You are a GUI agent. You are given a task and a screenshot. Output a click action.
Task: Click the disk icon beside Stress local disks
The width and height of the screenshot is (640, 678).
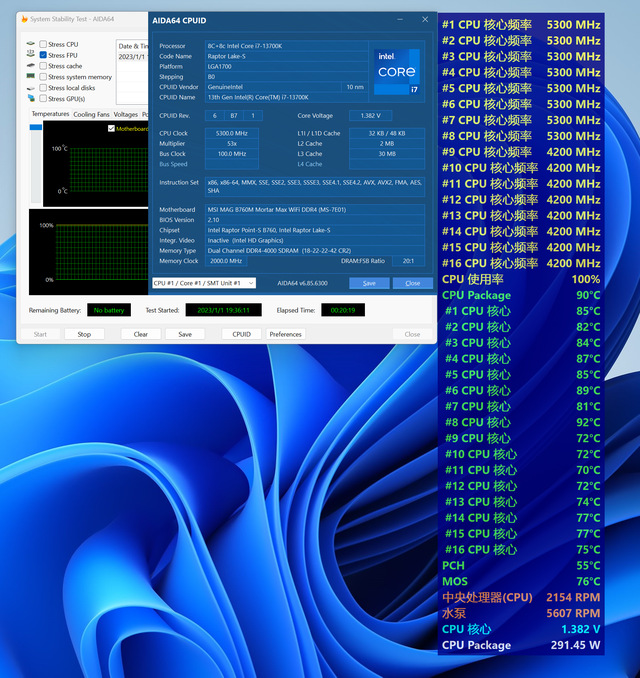coord(30,88)
